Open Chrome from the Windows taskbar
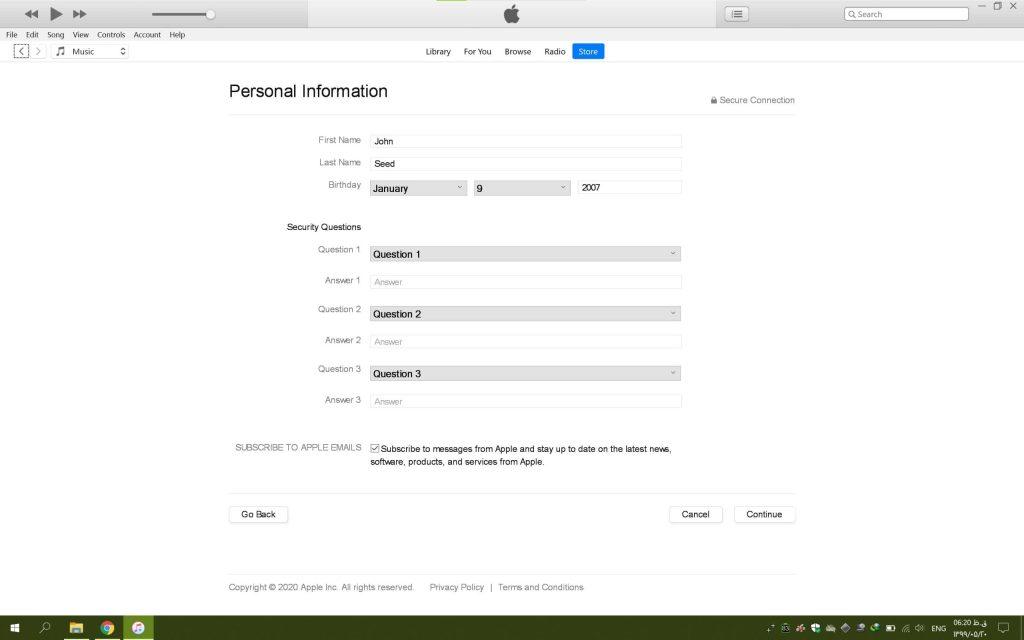 (x=107, y=628)
